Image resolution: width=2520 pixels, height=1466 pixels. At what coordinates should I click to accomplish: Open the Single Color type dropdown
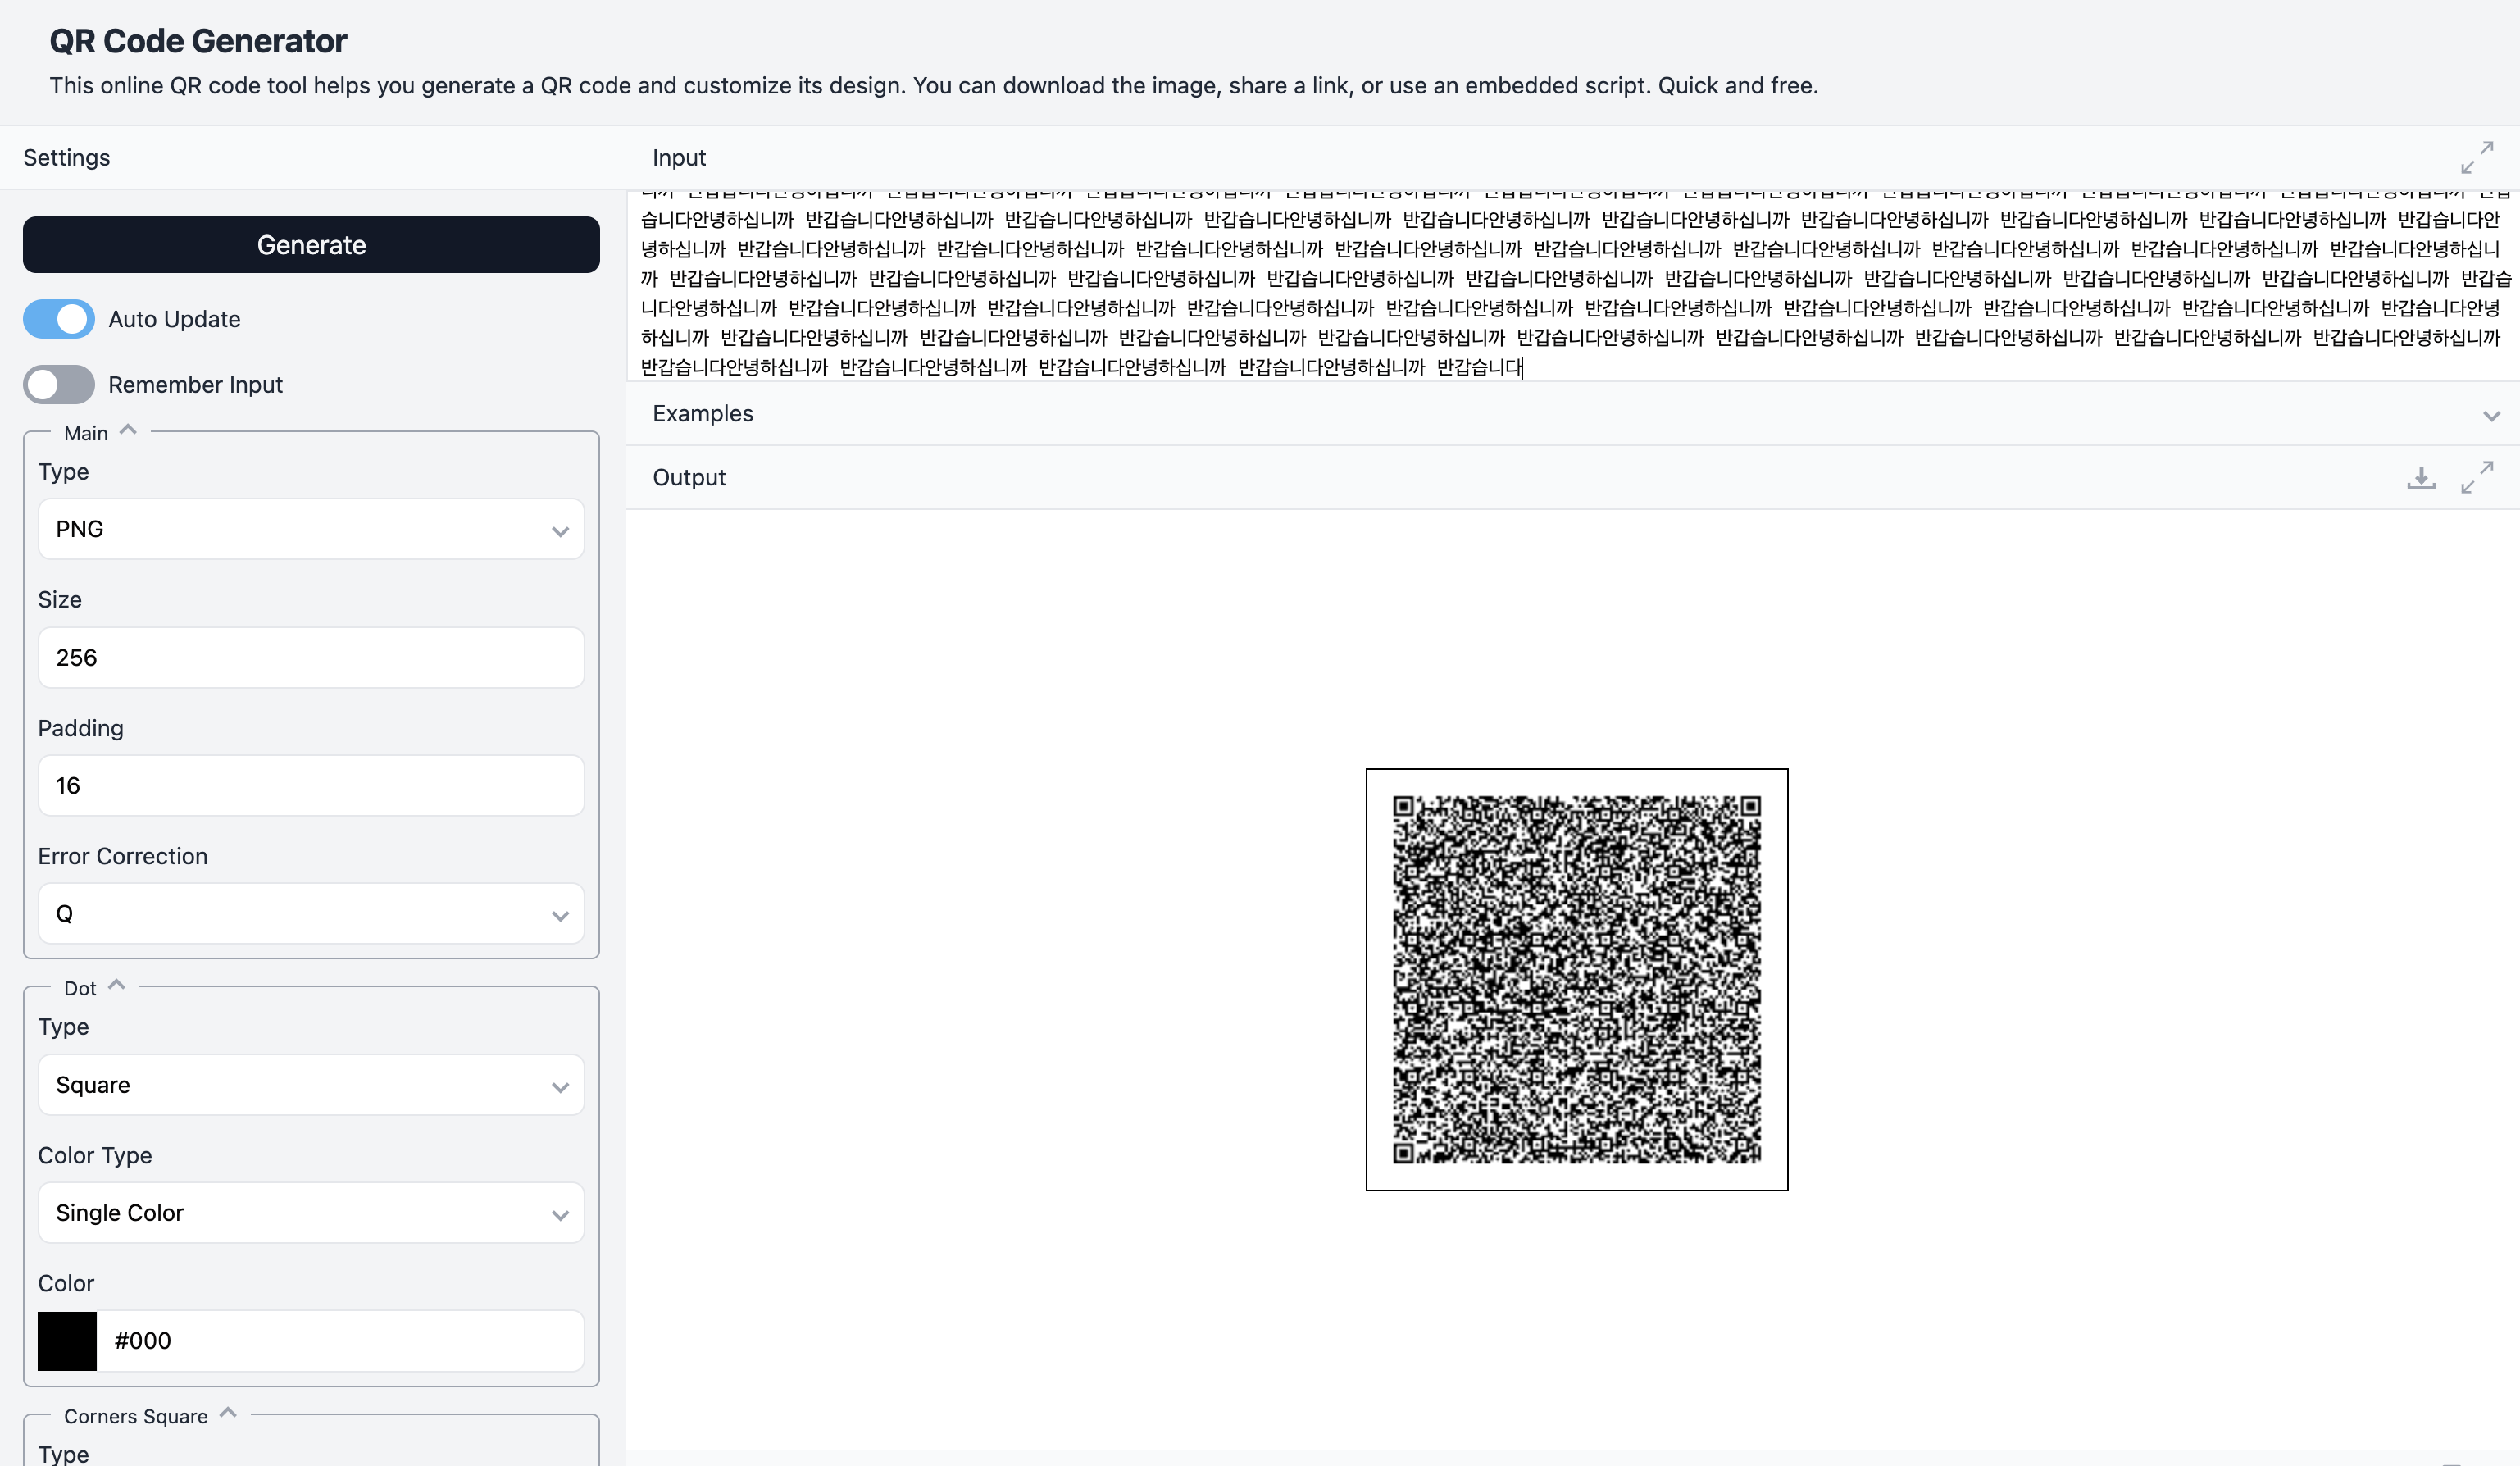click(311, 1213)
